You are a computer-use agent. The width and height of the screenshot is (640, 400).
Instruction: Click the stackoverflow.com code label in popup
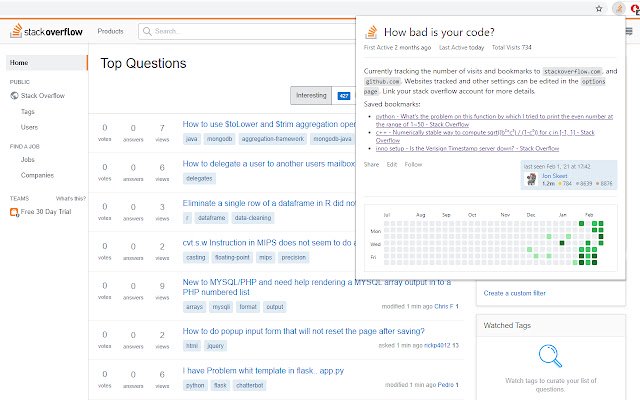(572, 71)
